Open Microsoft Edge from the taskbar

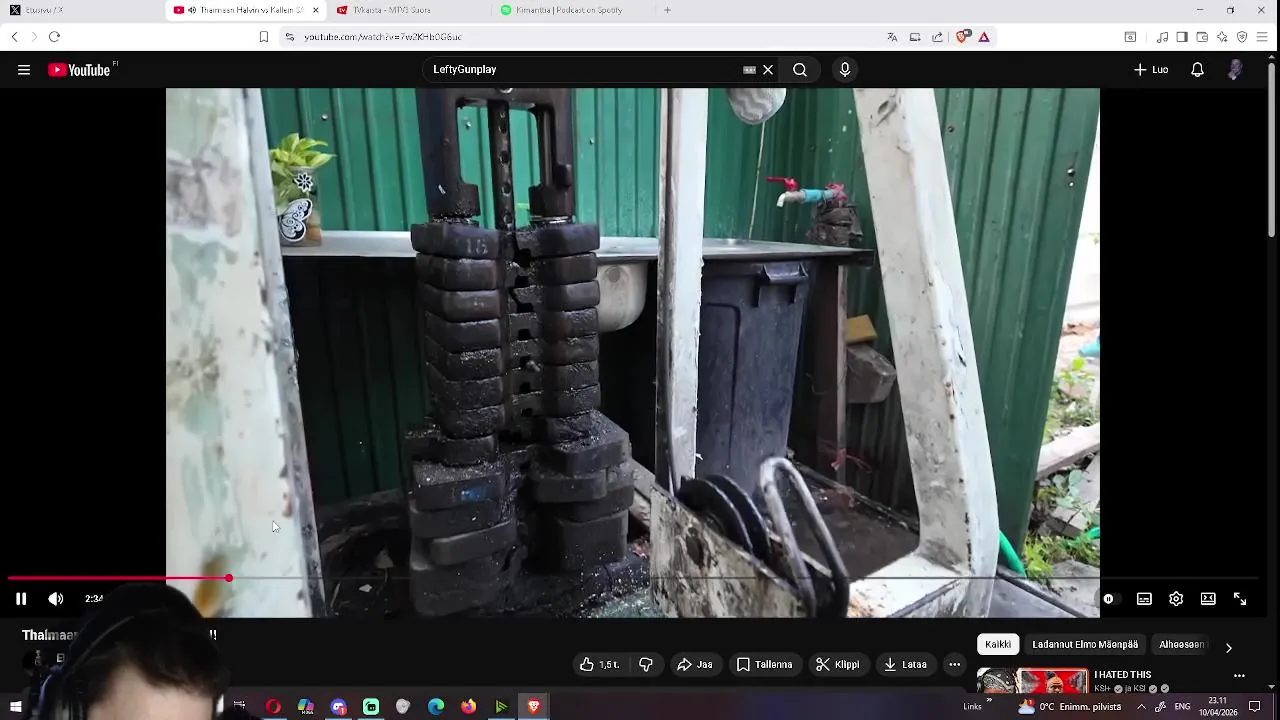(x=436, y=707)
